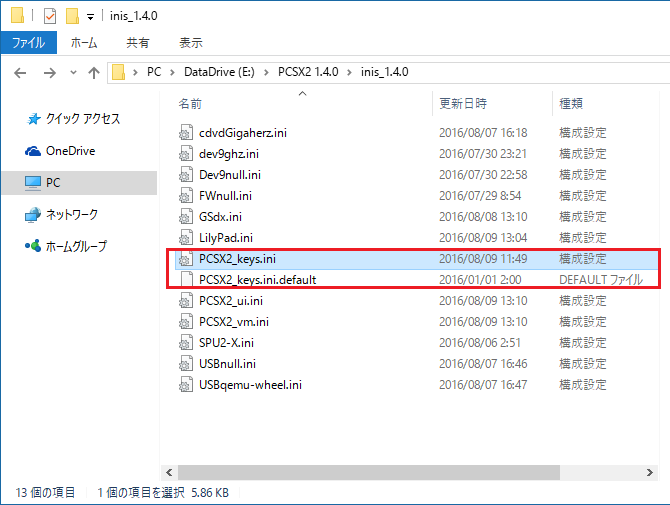The image size is (670, 505).
Task: Navigate to DataDrive (E:) in address bar
Action: tap(219, 72)
